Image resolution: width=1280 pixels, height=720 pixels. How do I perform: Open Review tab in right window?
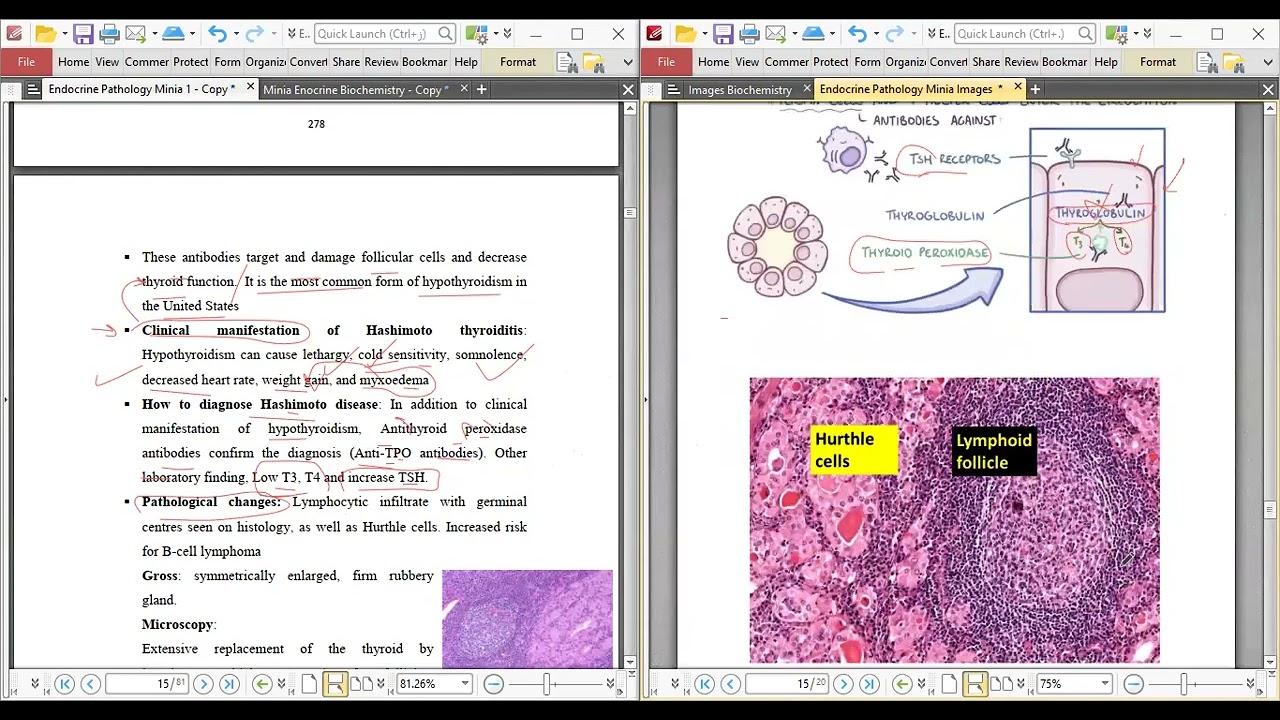(1021, 62)
